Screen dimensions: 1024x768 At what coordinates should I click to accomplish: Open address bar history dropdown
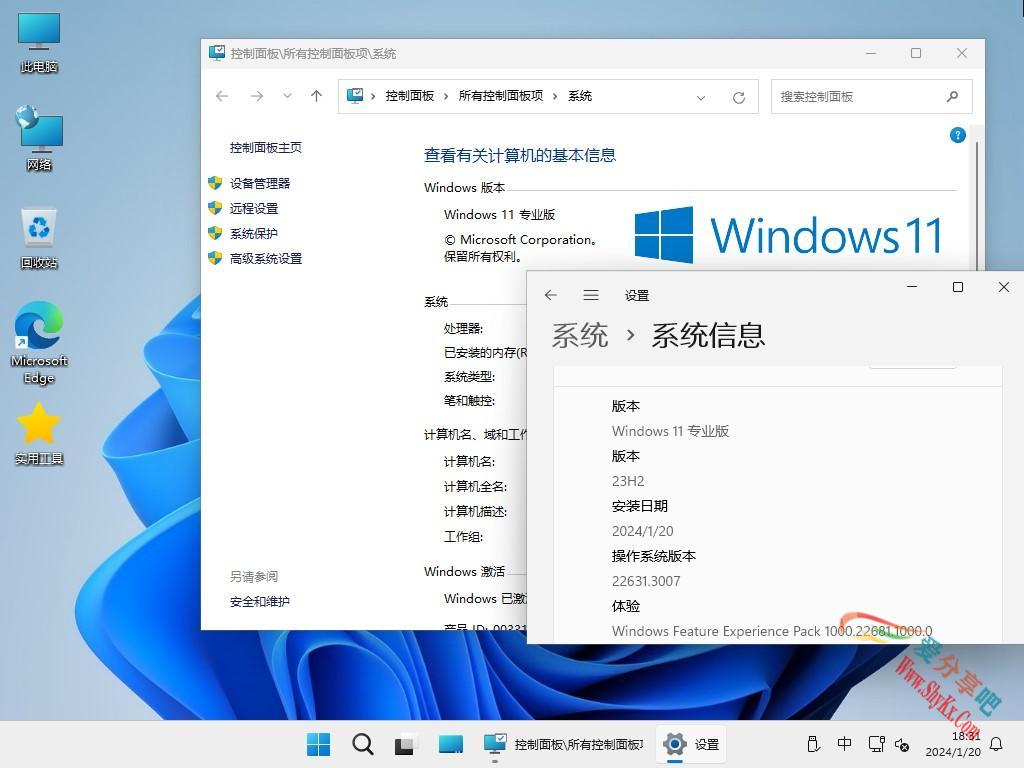coord(701,97)
